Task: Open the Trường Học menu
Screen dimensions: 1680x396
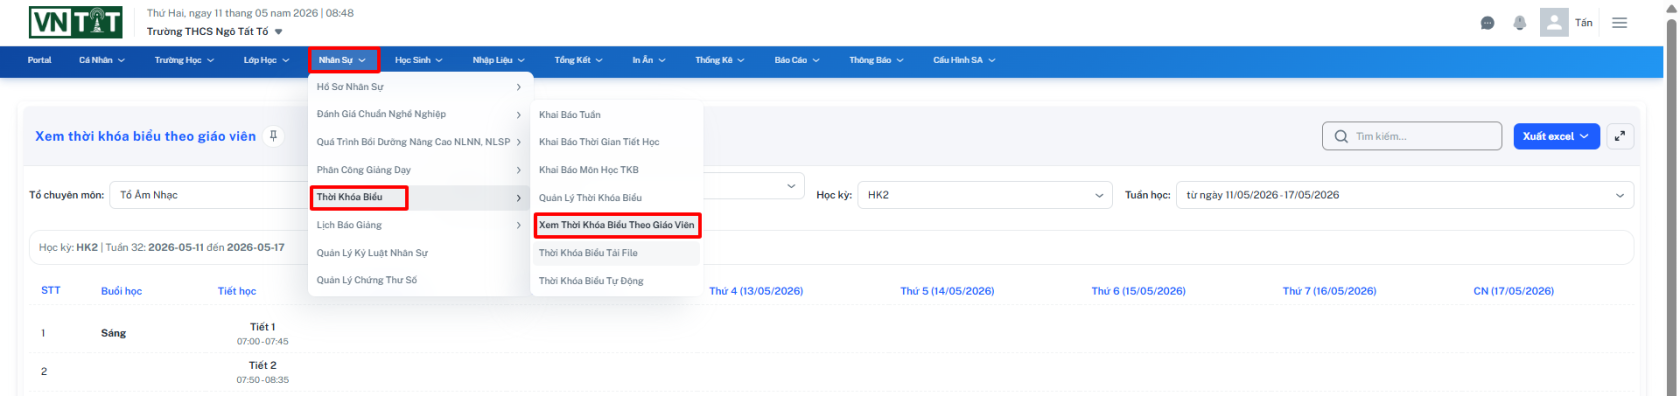Action: (x=184, y=60)
